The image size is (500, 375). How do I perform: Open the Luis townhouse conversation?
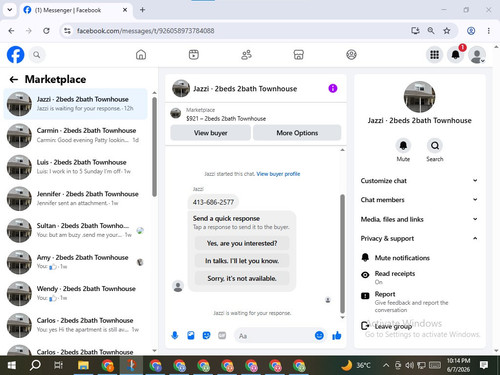point(75,167)
